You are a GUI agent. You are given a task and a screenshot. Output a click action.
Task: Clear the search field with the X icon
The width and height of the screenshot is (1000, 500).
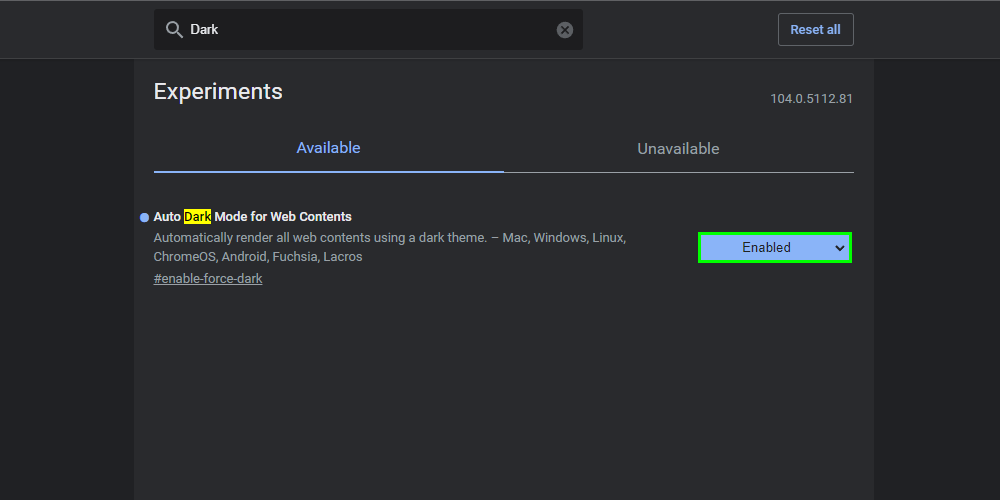pos(564,30)
